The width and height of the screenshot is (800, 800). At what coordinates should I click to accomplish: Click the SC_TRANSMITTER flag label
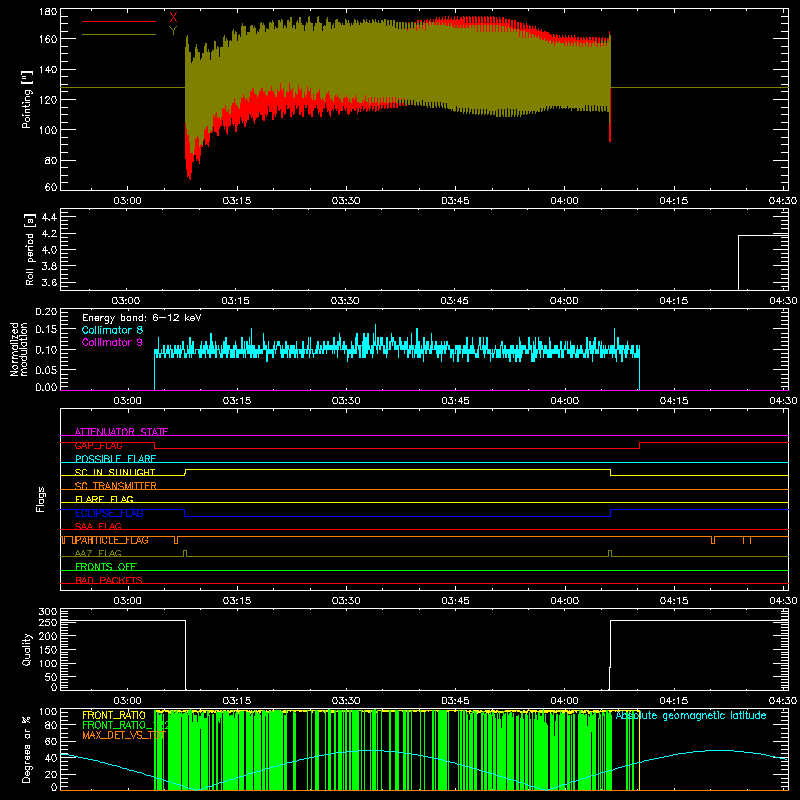pyautogui.click(x=116, y=486)
